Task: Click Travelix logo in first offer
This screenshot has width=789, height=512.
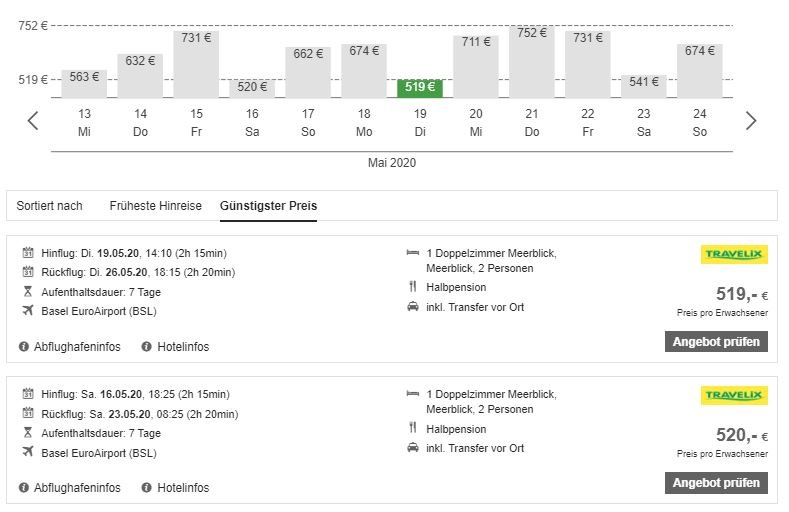Action: point(734,255)
